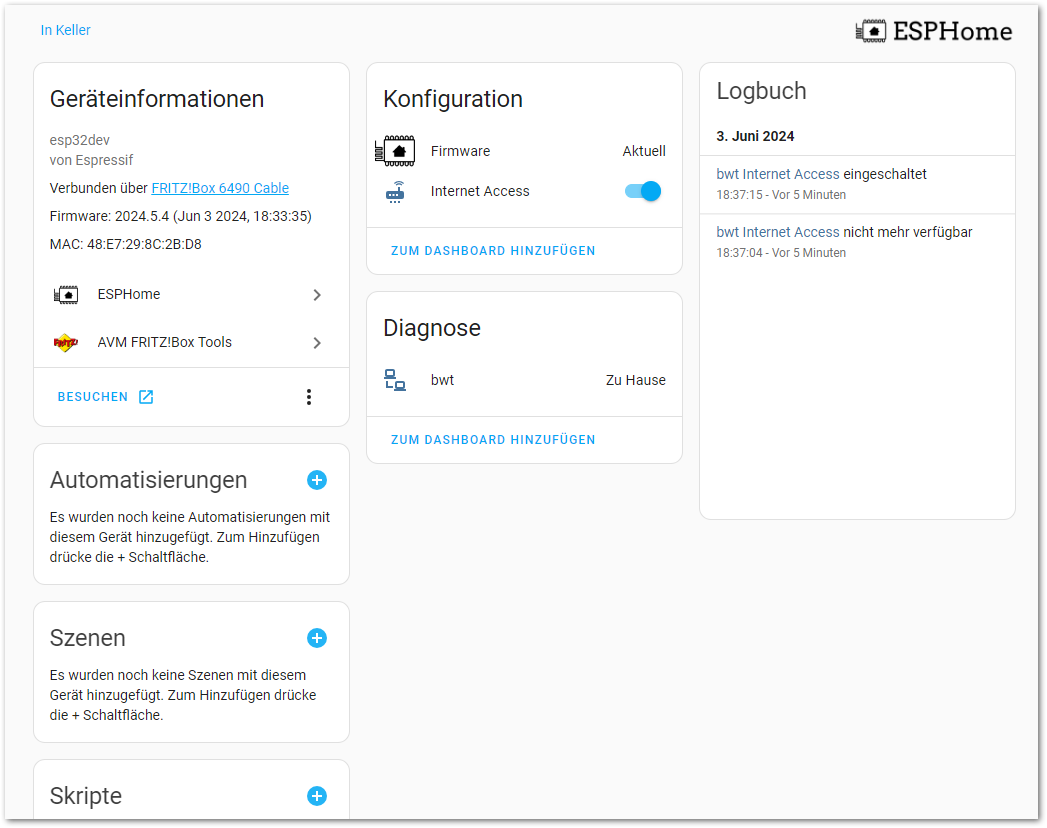The height and width of the screenshot is (828, 1047).
Task: Click the router icon beside Internet Access
Action: (x=395, y=192)
